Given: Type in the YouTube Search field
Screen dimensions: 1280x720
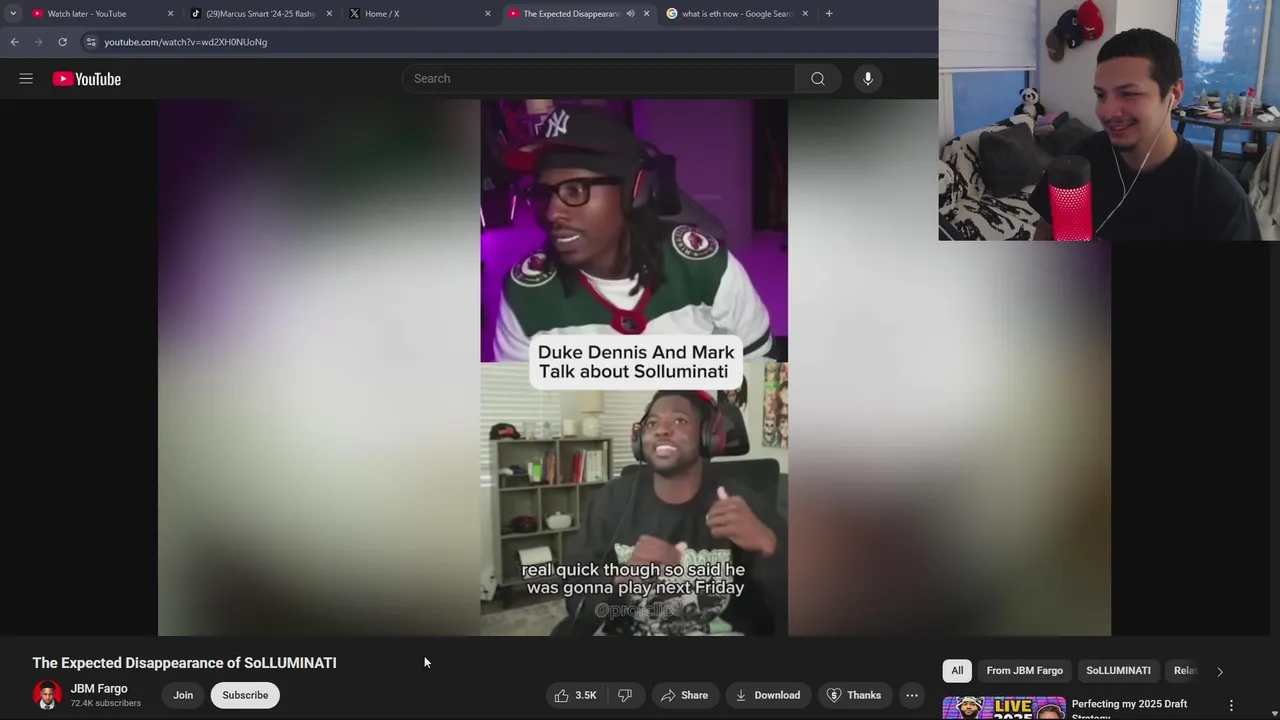Looking at the screenshot, I should 600,79.
